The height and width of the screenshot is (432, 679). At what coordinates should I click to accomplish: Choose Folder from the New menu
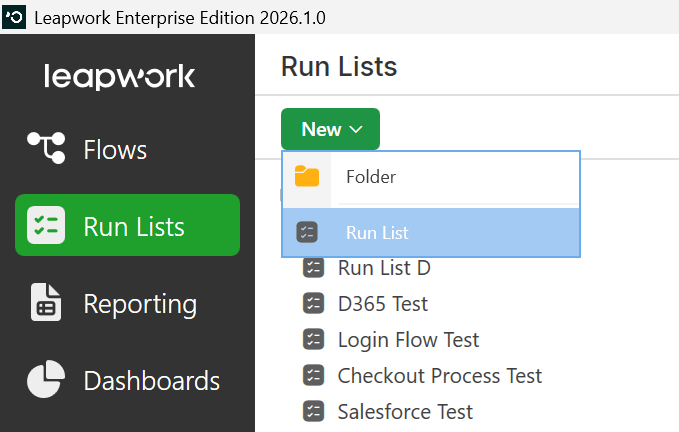(431, 177)
